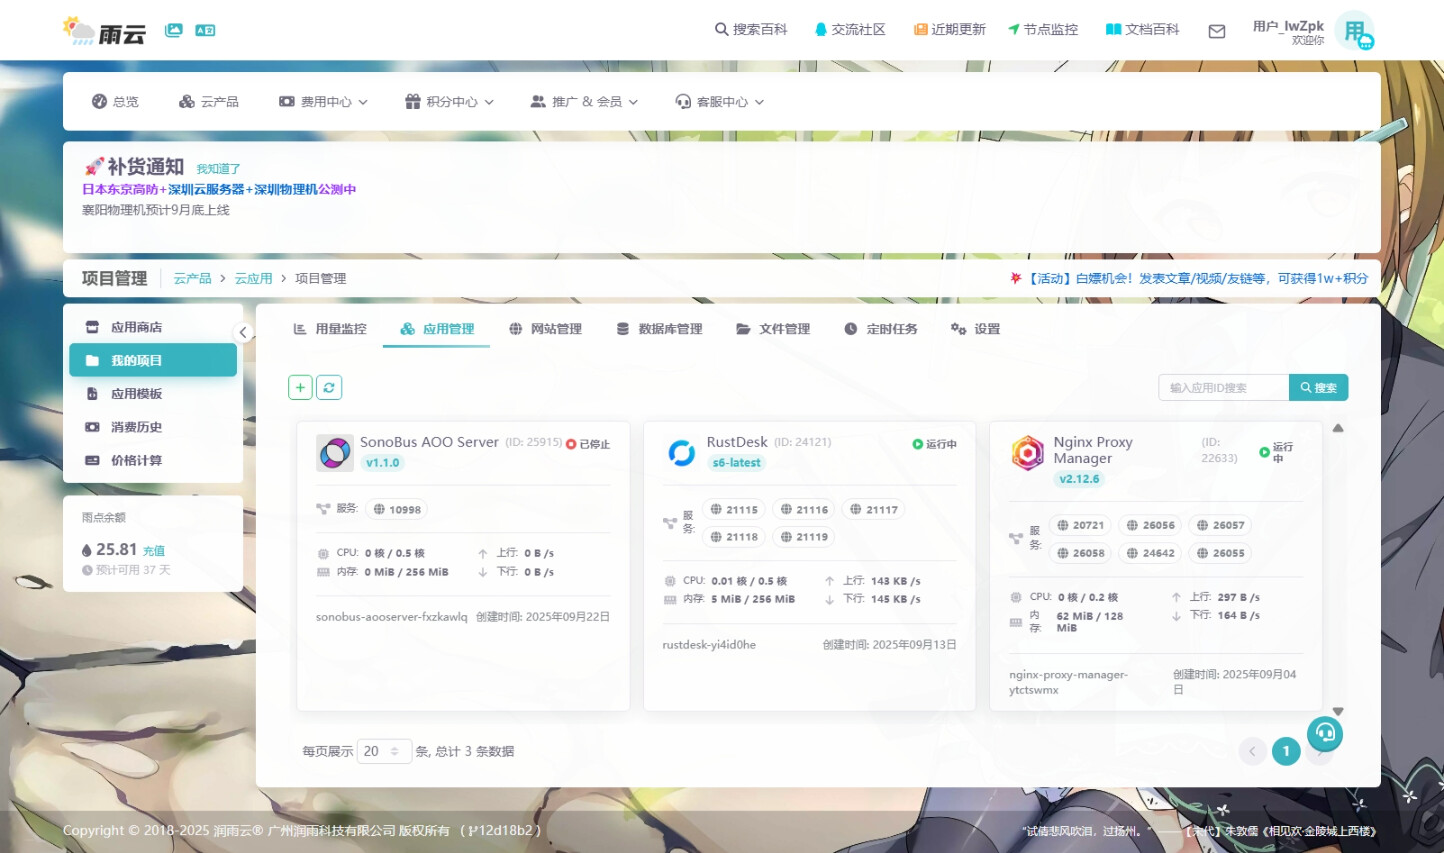Expand the 费用中心 dropdown menu
The image size is (1444, 853).
[x=323, y=102]
